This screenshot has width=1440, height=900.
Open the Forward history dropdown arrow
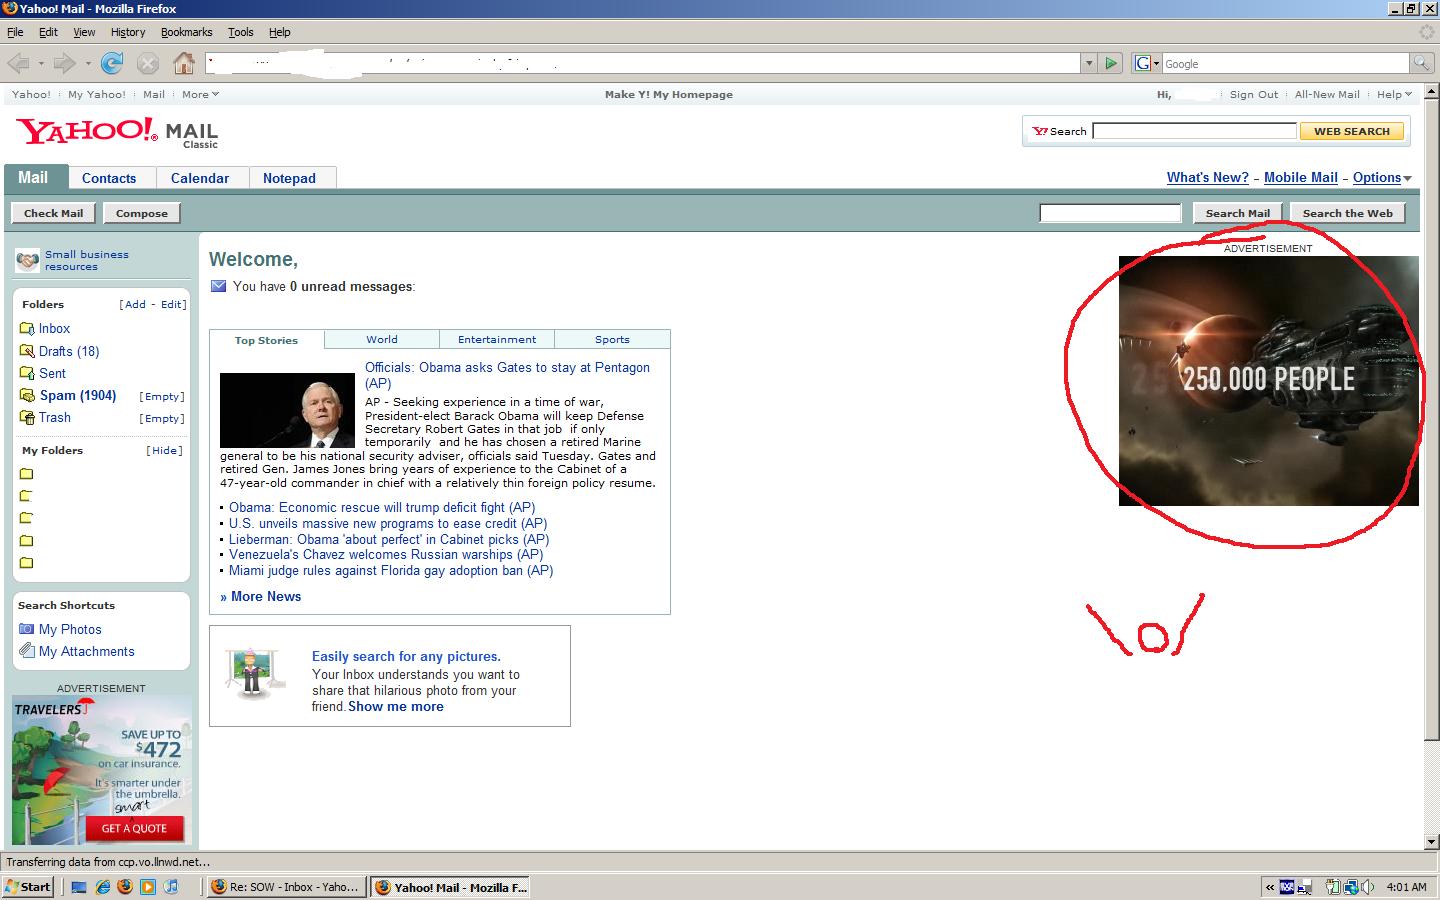(88, 64)
